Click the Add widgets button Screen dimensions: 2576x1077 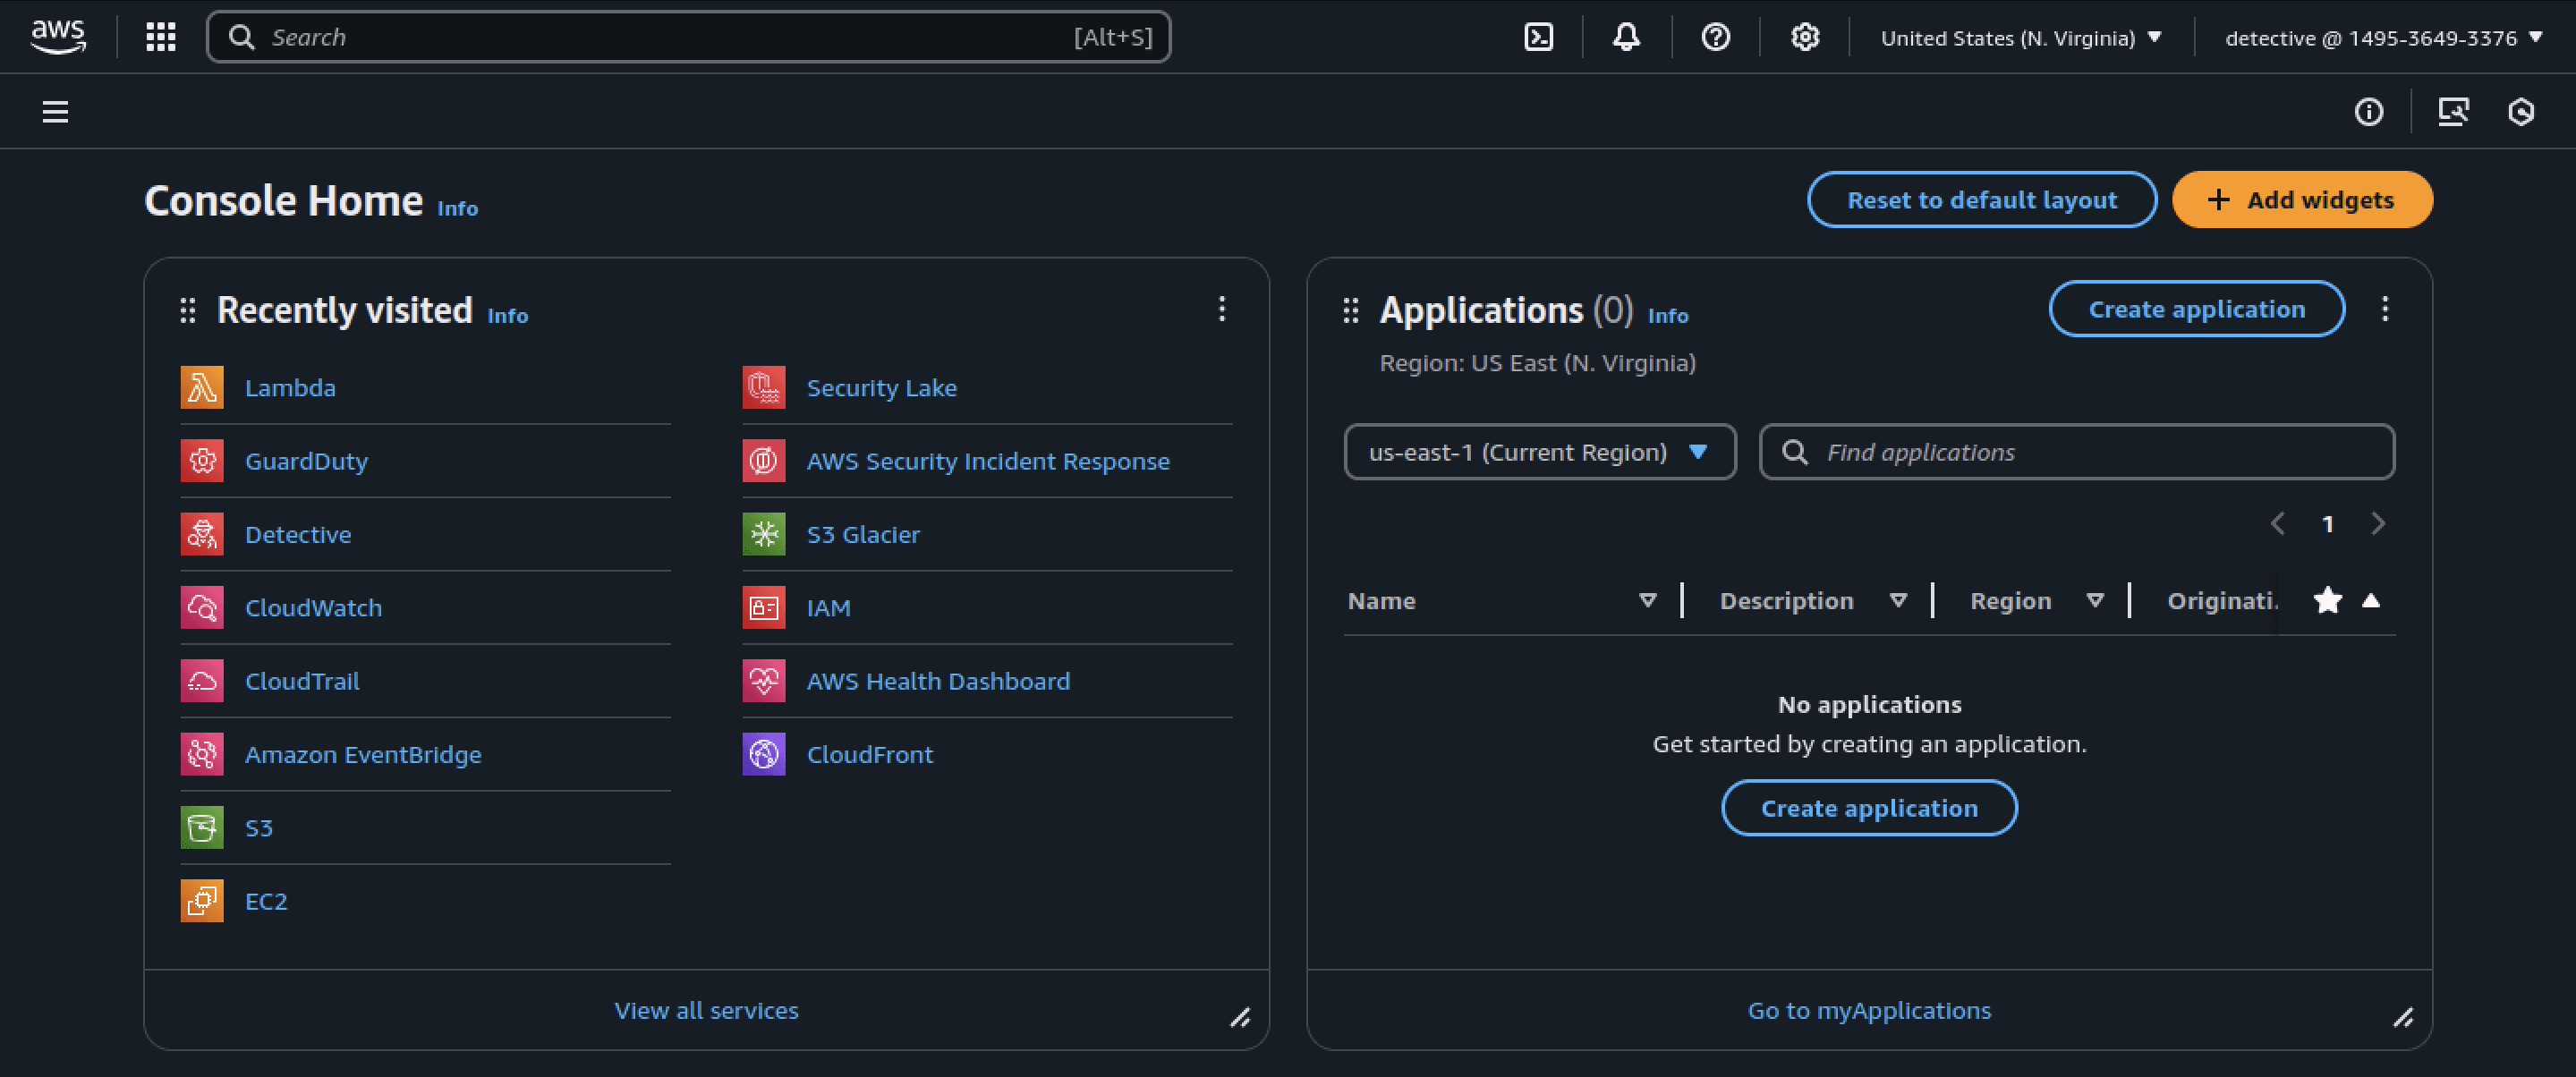[x=2302, y=200]
